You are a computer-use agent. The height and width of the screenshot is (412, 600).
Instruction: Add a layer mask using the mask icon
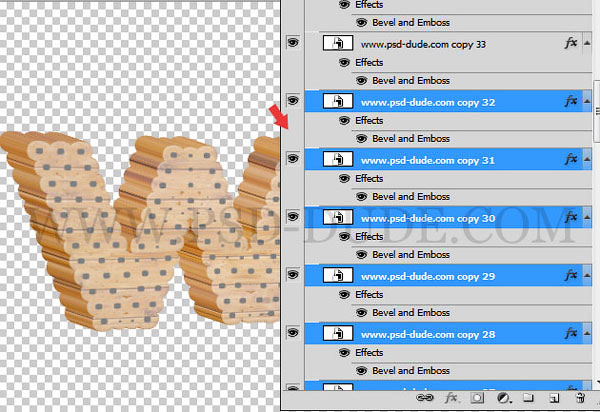pos(477,398)
